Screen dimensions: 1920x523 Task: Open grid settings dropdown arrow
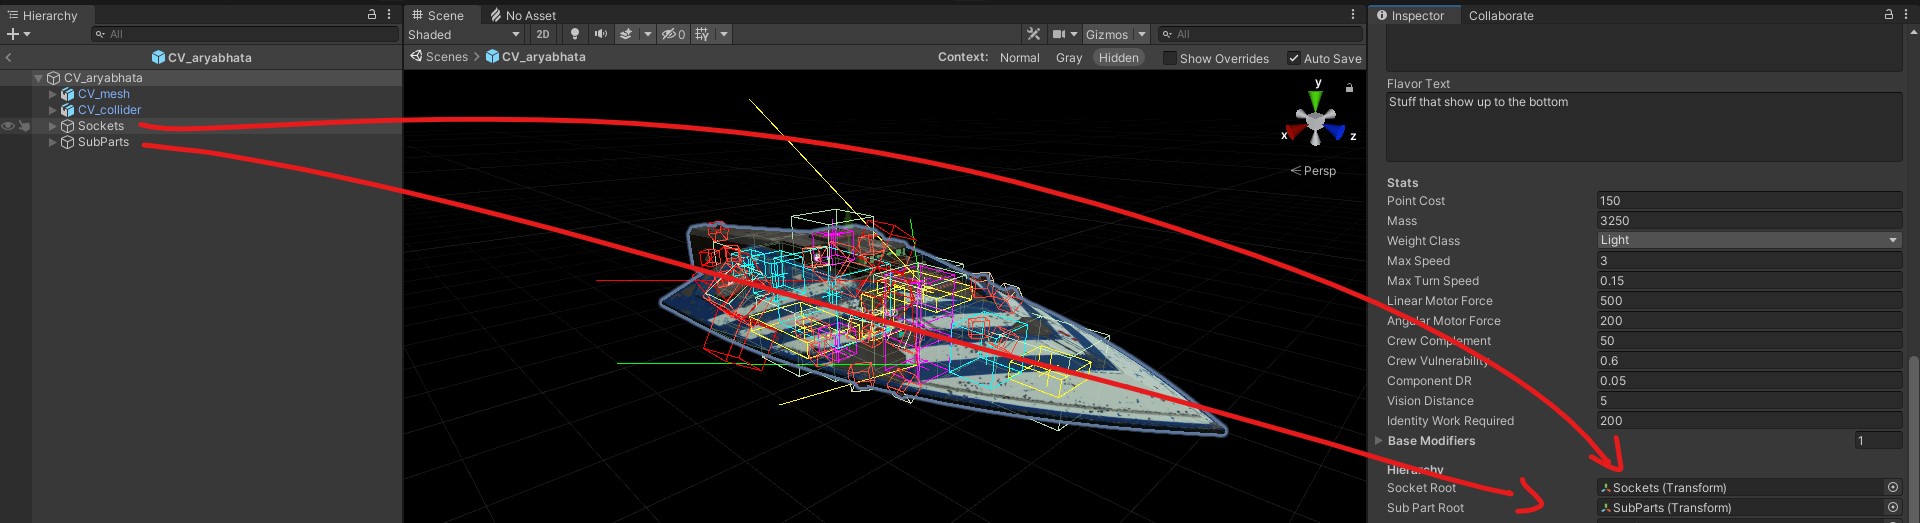pyautogui.click(x=724, y=34)
